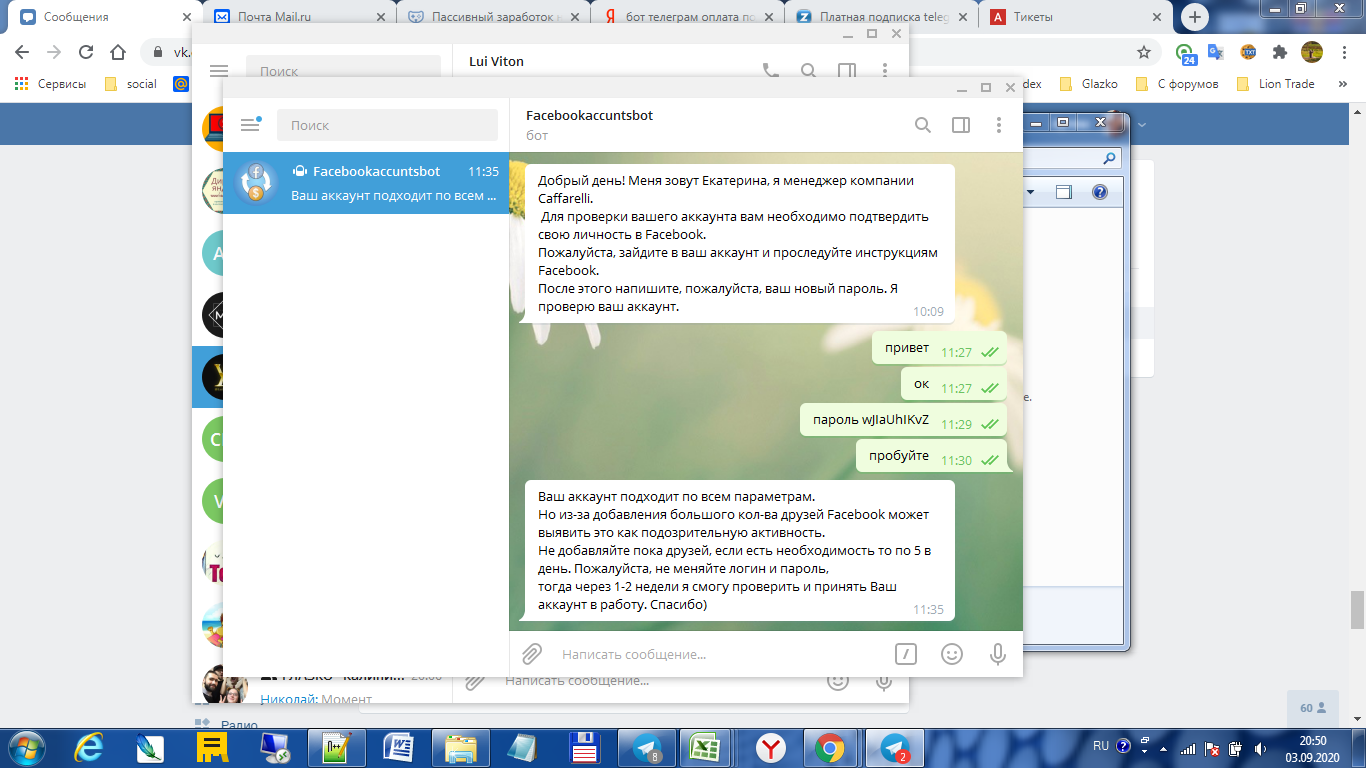This screenshot has height=768, width=1366.
Task: Go back with the browser back arrow
Action: 22,52
